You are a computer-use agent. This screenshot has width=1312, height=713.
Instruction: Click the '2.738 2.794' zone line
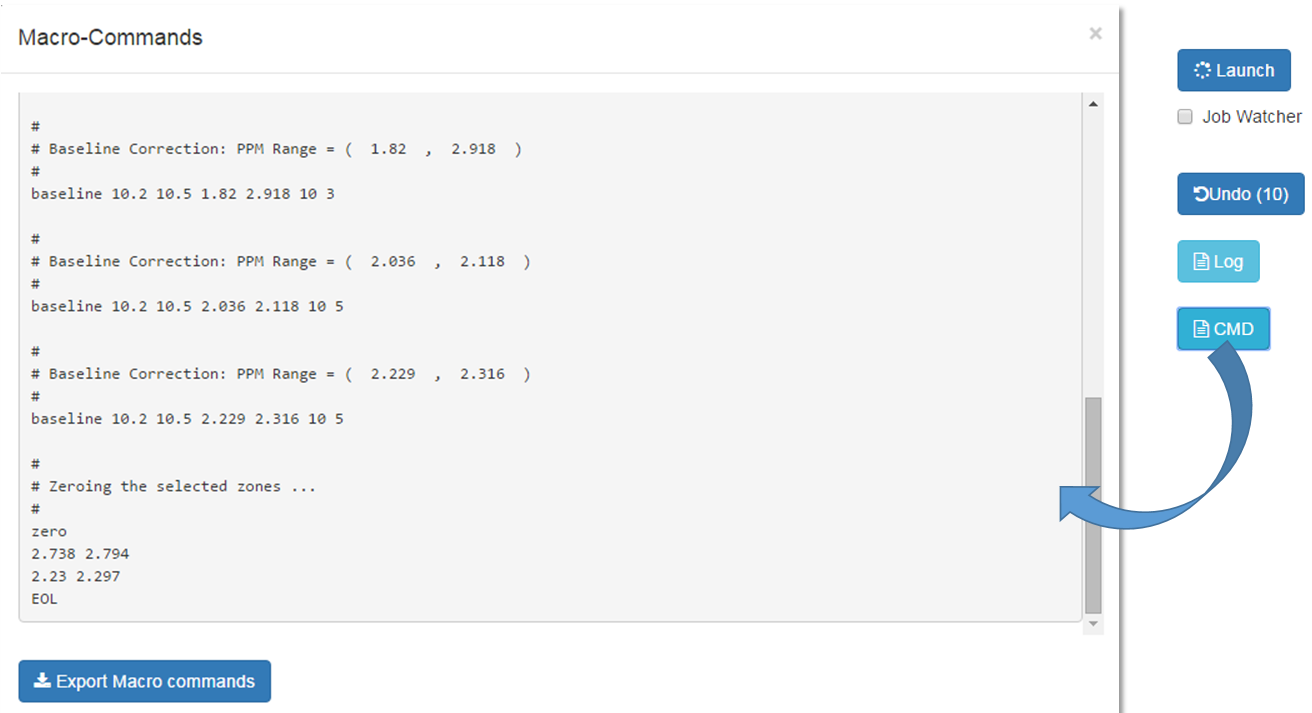(80, 554)
